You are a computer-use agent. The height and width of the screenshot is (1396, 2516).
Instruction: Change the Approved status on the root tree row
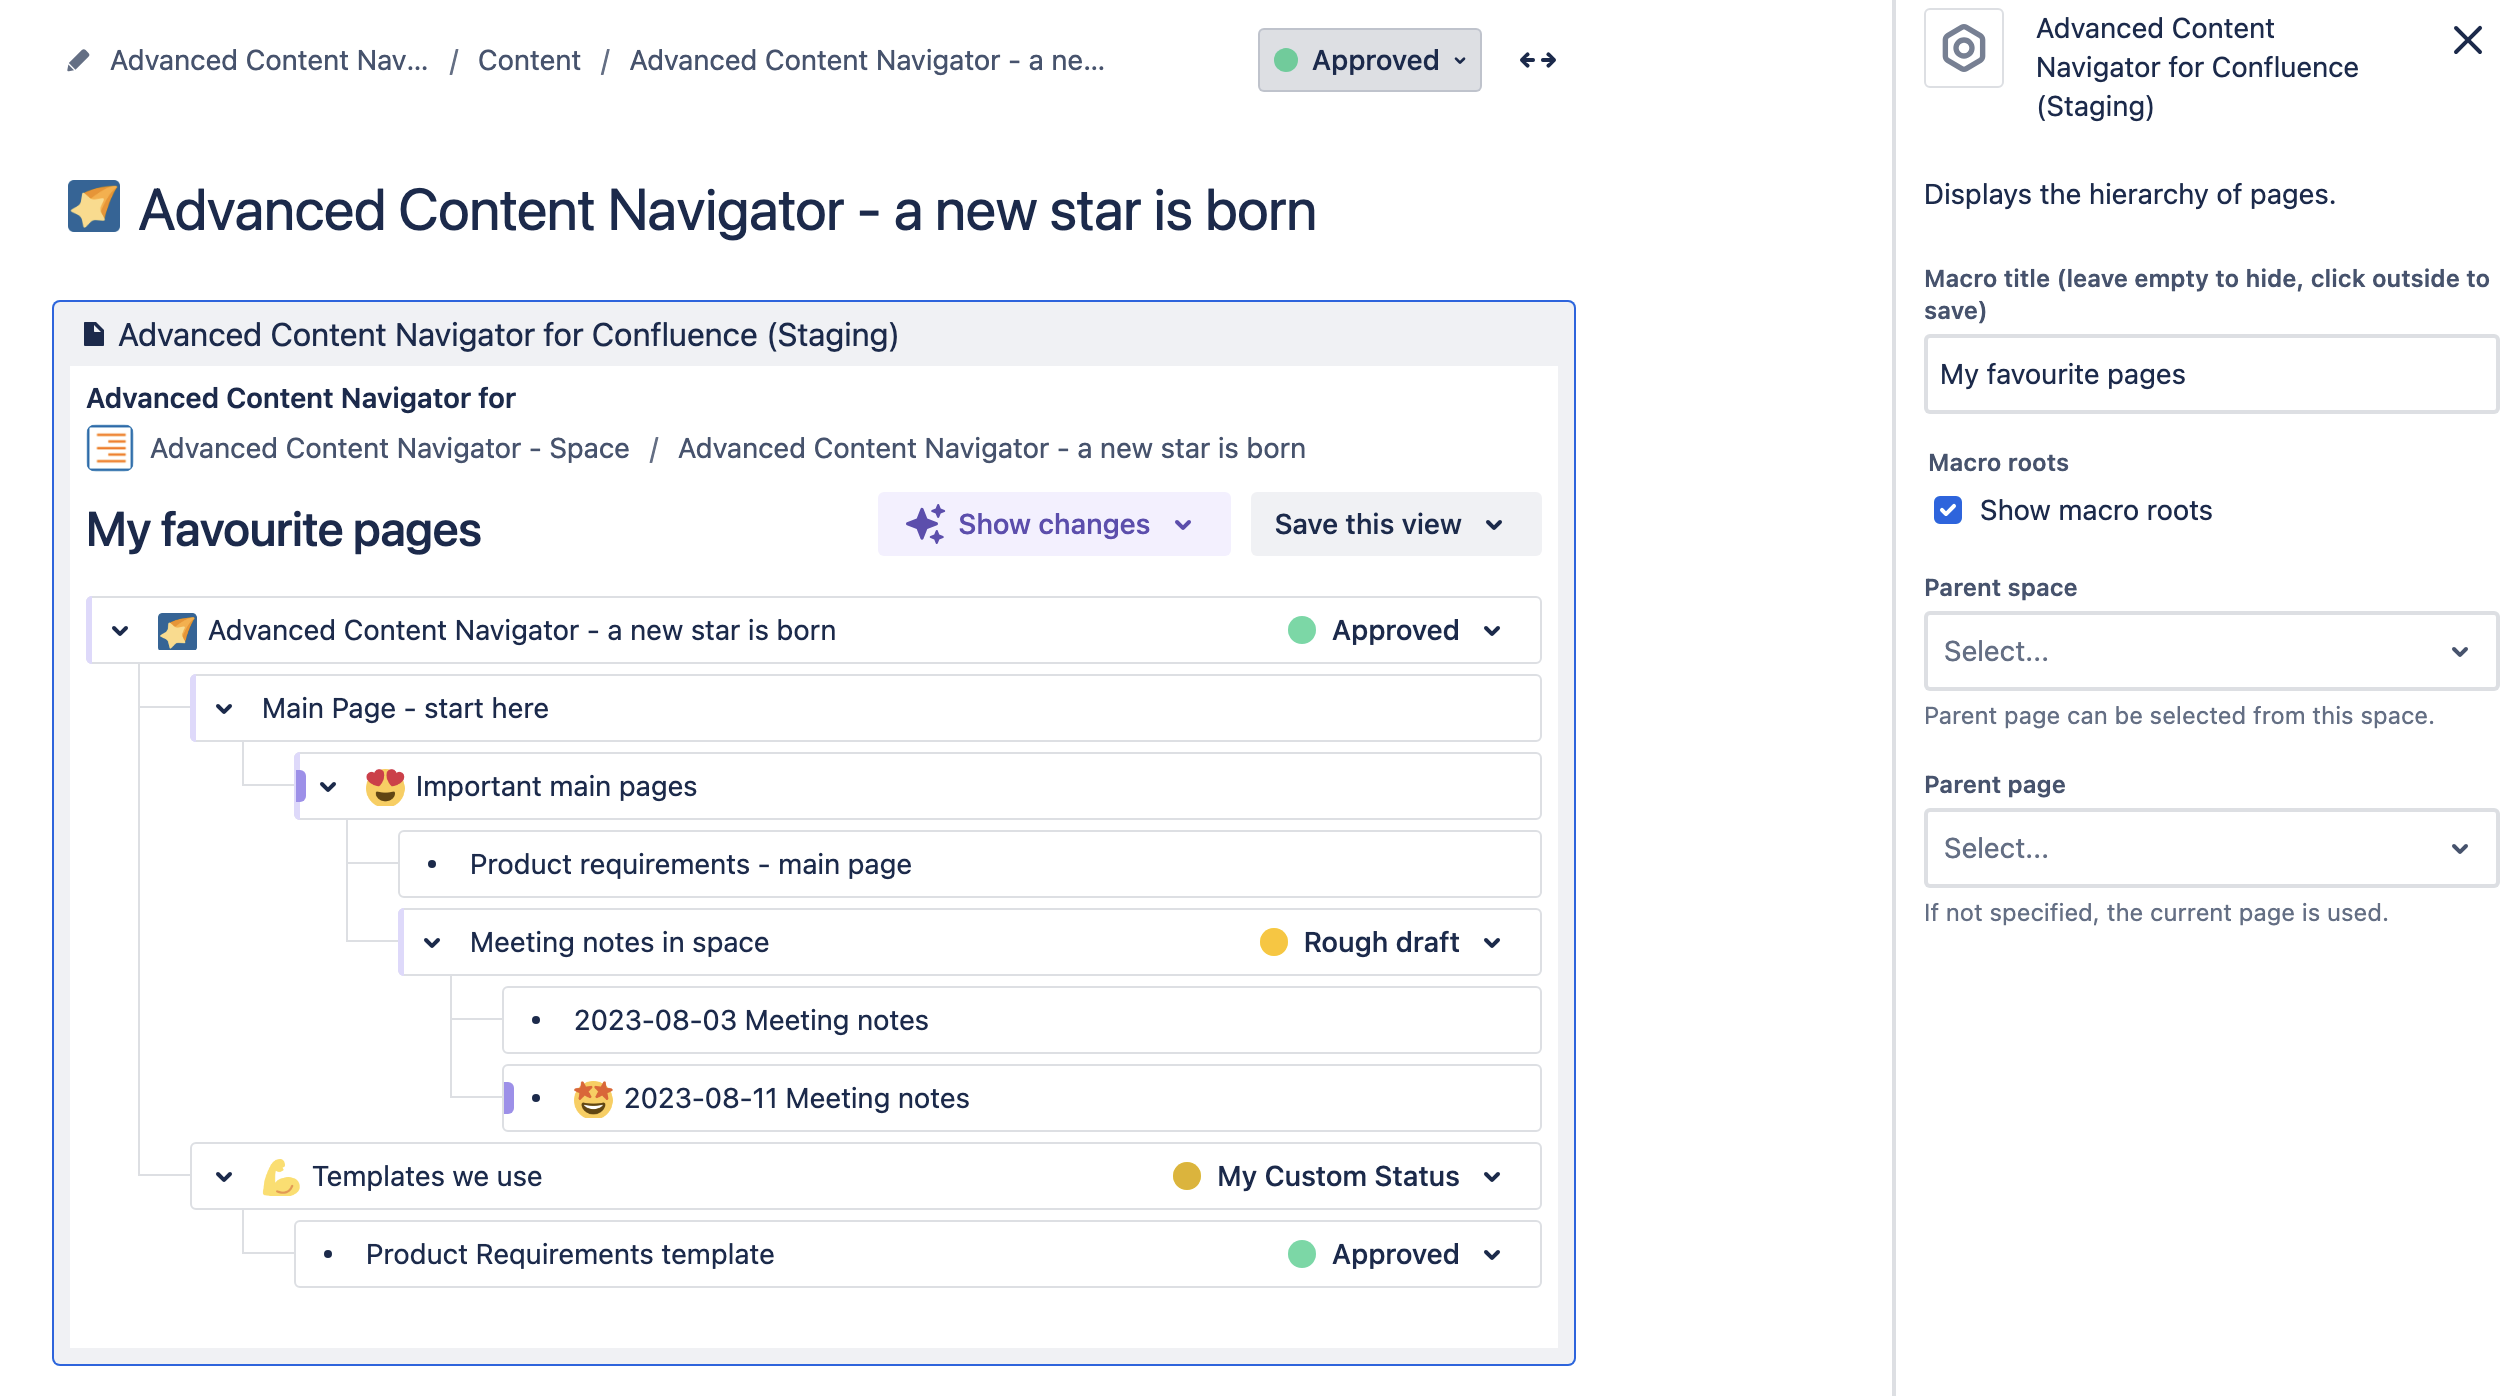coord(1394,631)
